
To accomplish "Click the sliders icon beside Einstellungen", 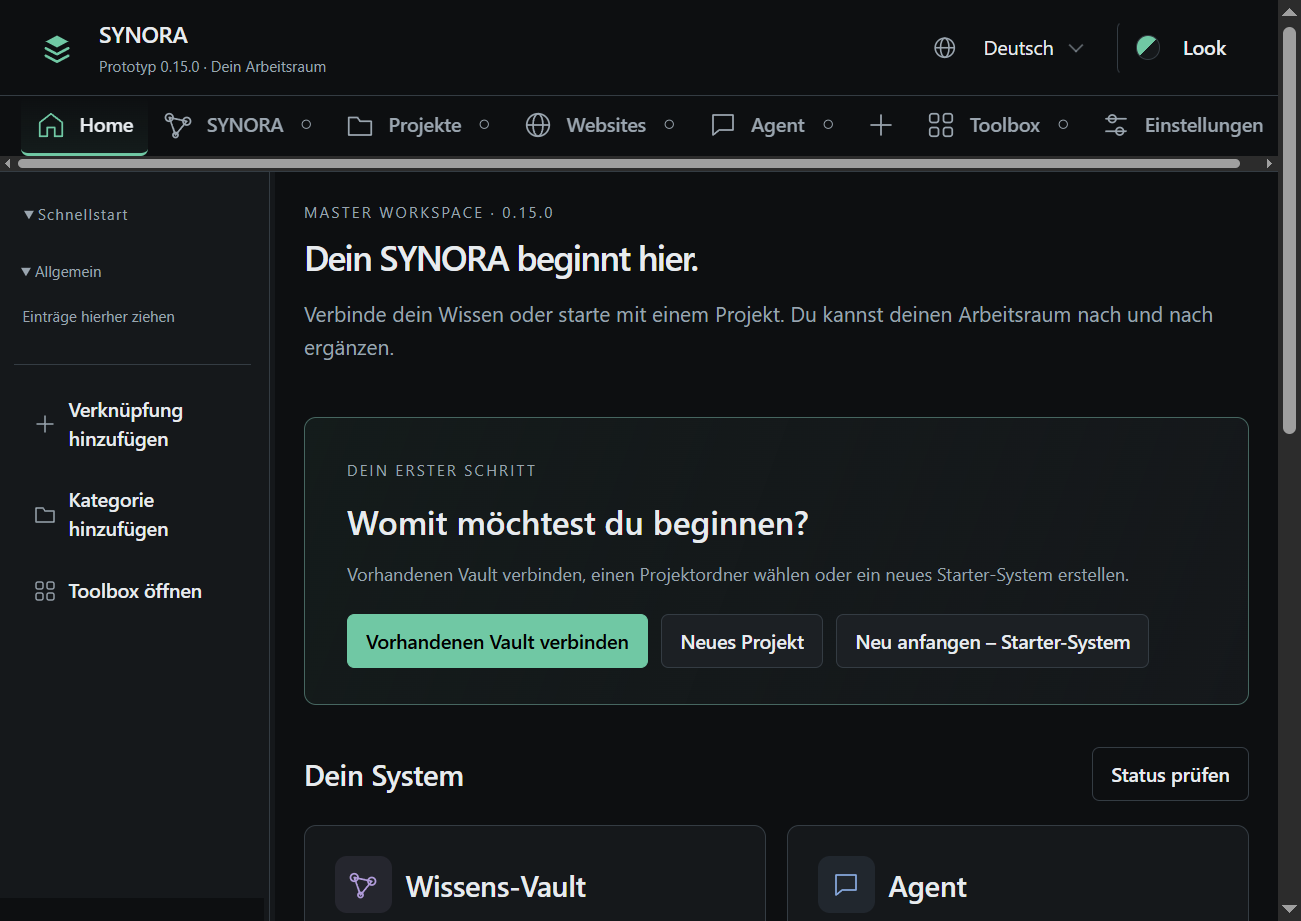I will (1116, 125).
